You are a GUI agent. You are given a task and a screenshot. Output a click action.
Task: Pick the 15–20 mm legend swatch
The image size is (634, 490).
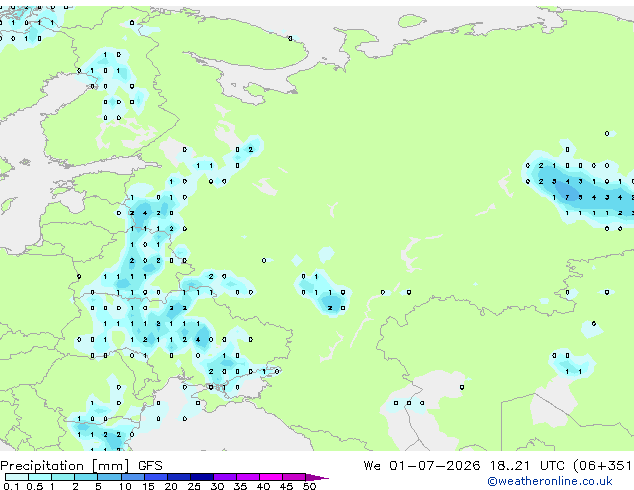tap(155, 477)
